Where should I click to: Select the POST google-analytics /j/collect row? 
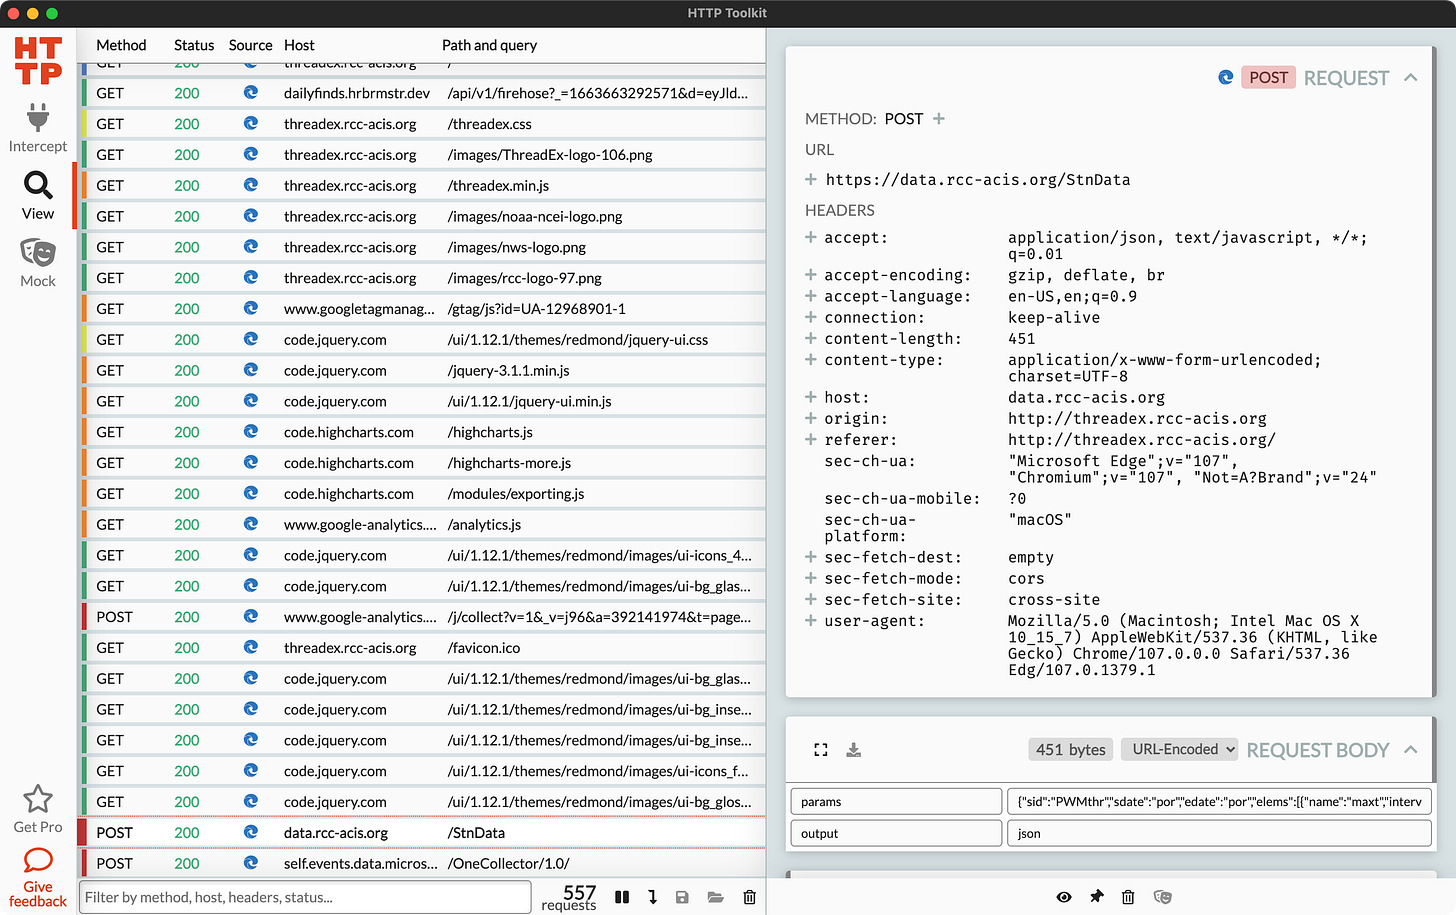[x=423, y=617]
